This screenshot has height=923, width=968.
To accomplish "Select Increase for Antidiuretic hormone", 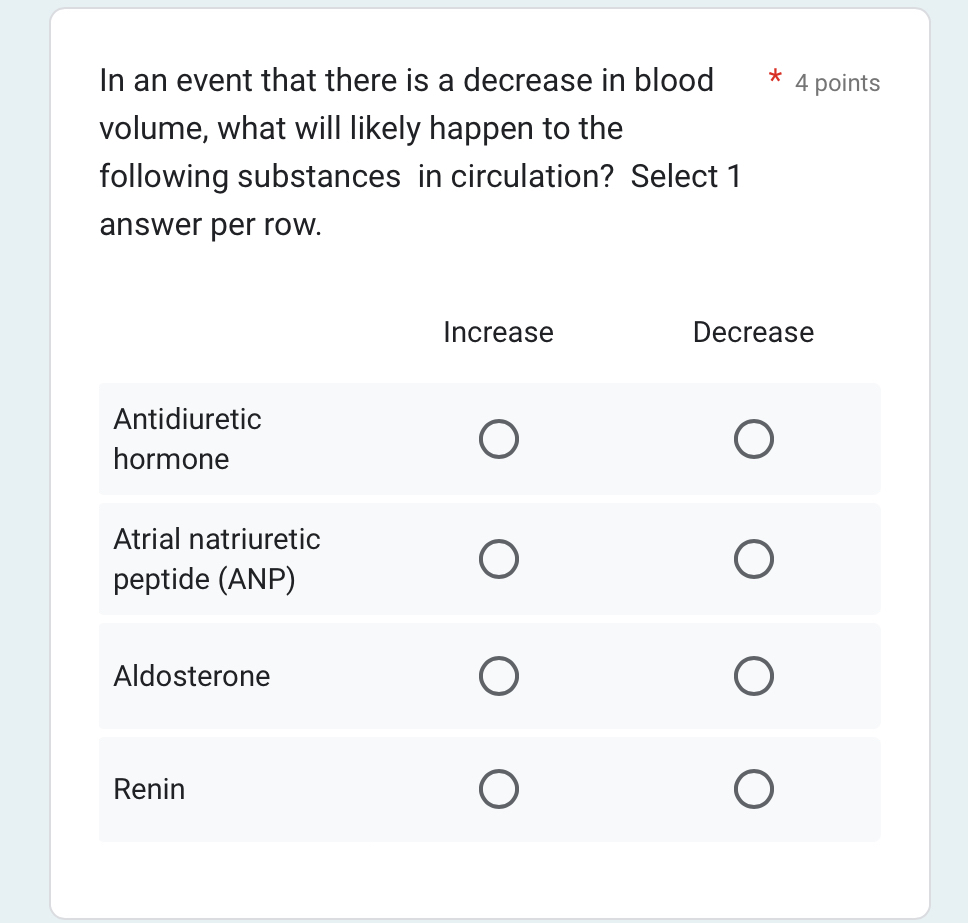I will 499,438.
